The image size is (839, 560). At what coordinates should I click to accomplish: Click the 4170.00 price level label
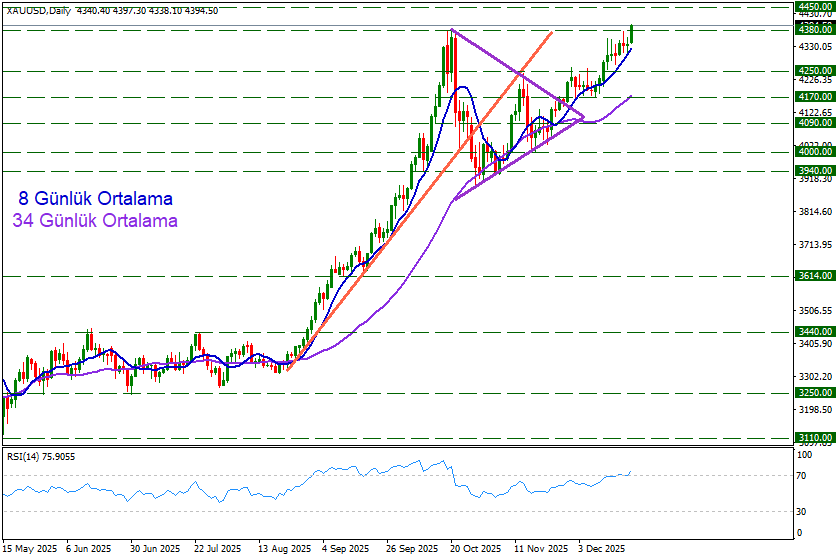815,97
